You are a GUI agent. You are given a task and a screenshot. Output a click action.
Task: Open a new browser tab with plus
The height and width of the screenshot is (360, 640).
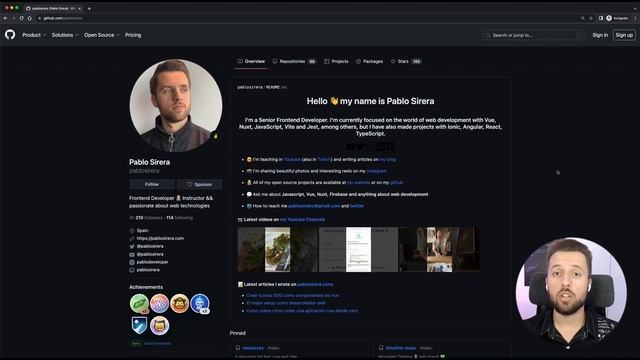tap(89, 8)
